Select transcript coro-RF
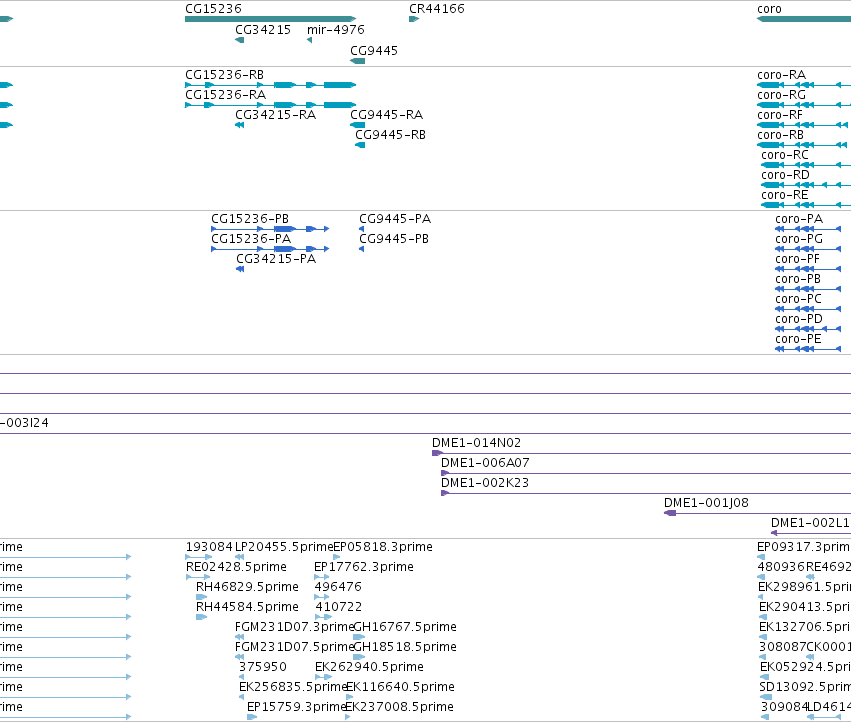The width and height of the screenshot is (851, 722). coord(780,115)
